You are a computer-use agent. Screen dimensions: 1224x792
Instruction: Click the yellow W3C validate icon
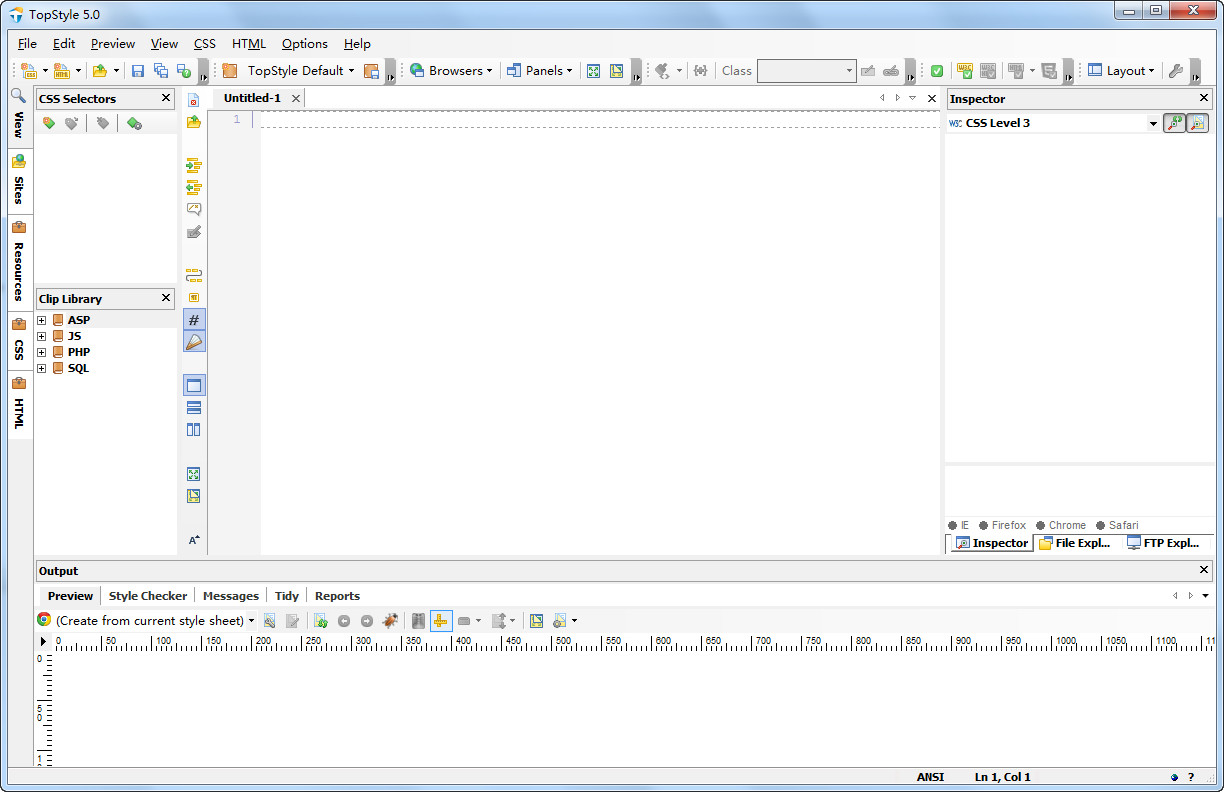964,71
